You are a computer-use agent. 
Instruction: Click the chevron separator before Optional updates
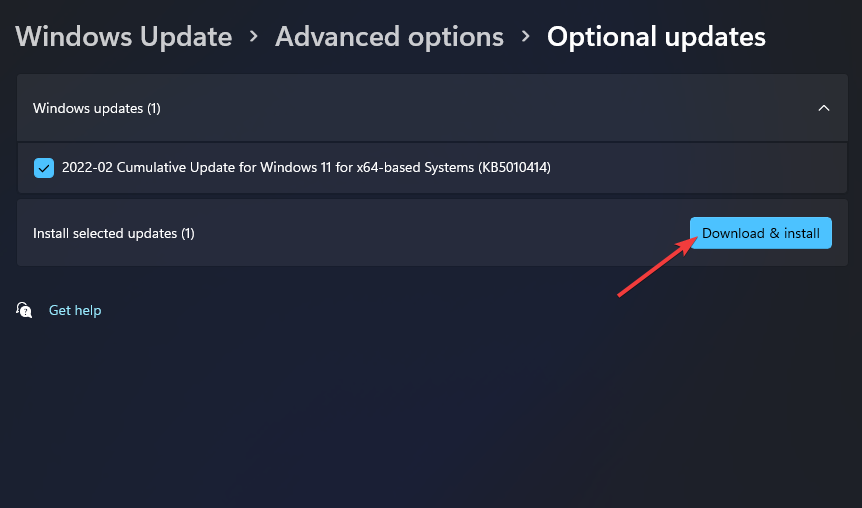[525, 37]
